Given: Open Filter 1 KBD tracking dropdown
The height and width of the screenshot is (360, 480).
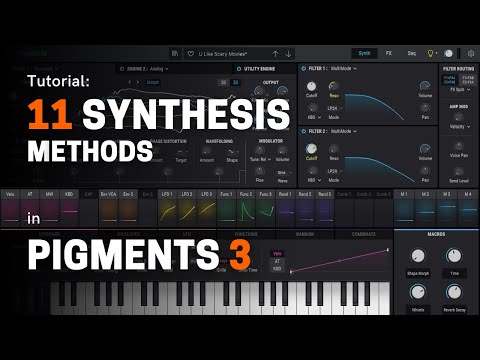Looking at the screenshot, I should click(x=314, y=117).
